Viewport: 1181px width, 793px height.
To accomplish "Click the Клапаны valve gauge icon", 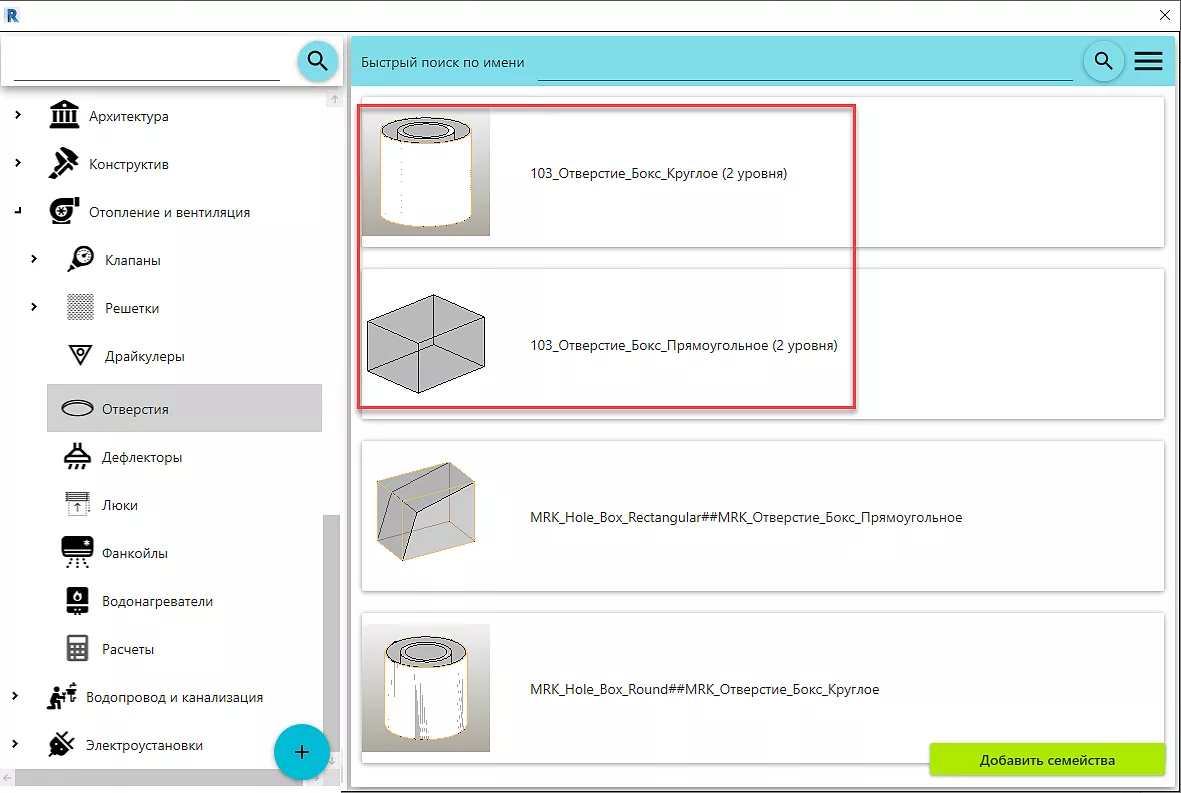I will pos(81,260).
